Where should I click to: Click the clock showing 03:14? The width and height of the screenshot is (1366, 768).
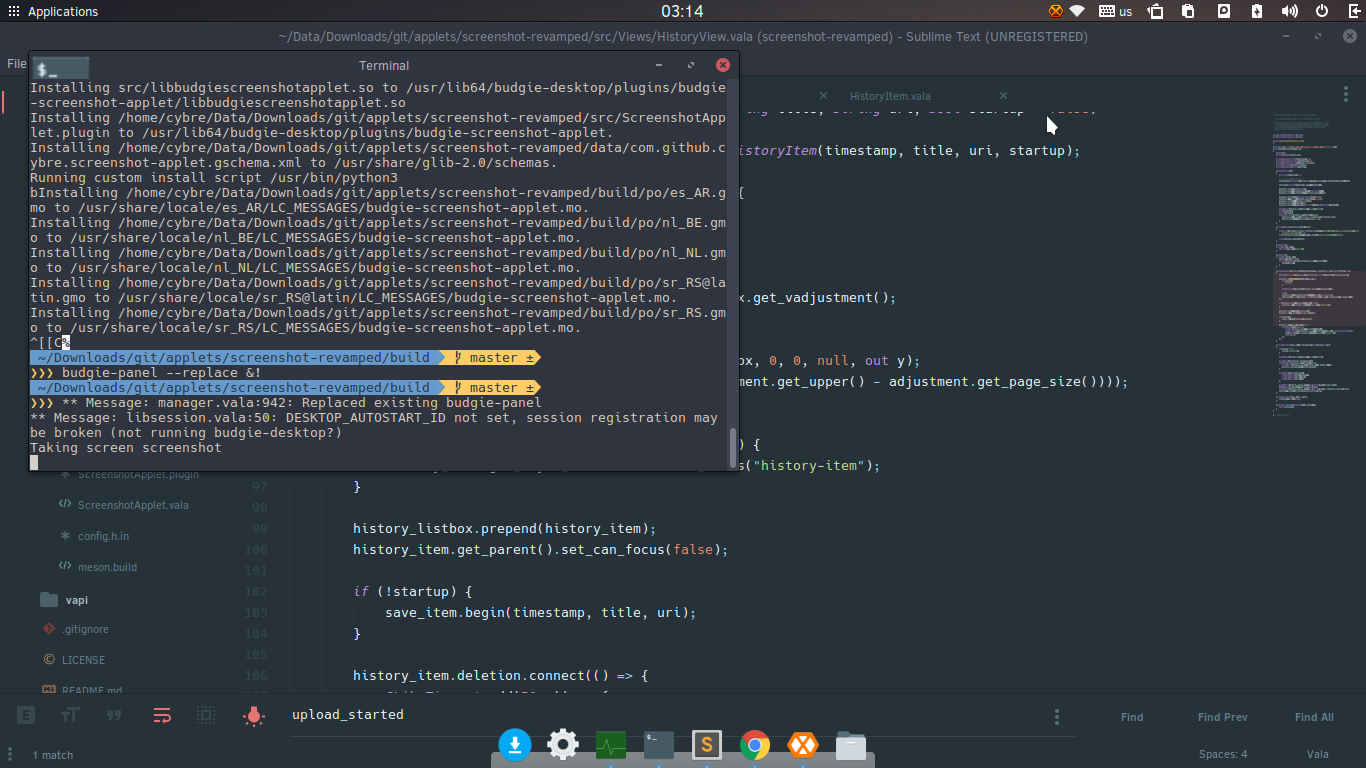pyautogui.click(x=682, y=11)
